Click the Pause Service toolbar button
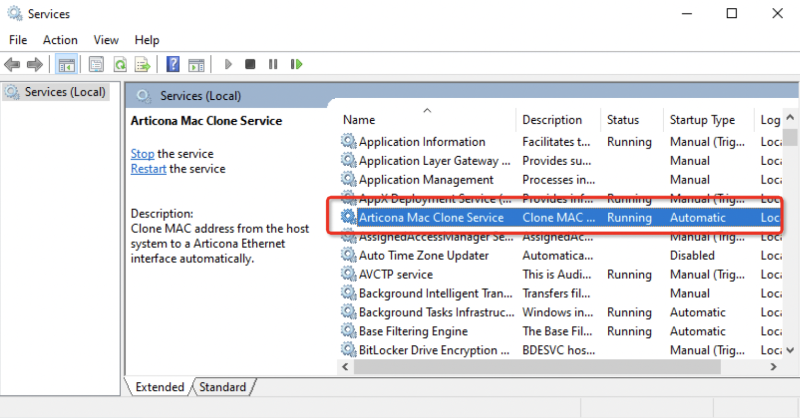 (x=272, y=64)
